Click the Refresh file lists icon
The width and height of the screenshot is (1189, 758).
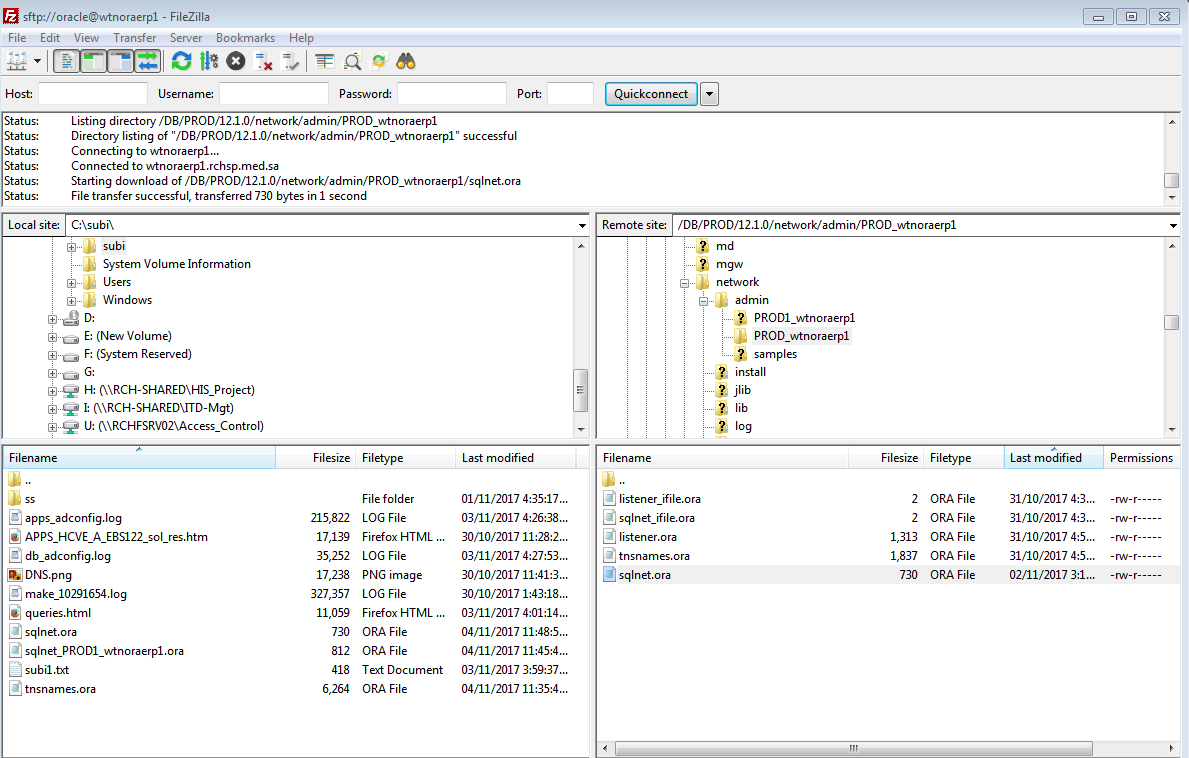pos(181,61)
